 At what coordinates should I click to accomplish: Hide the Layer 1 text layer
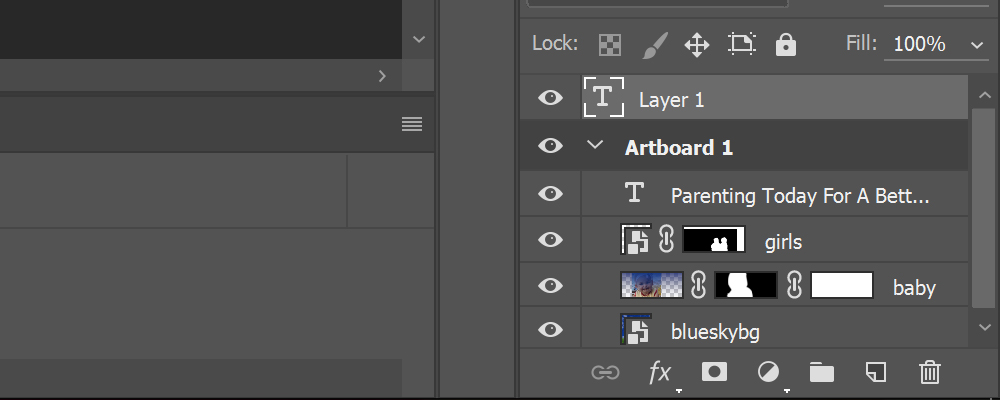[550, 98]
